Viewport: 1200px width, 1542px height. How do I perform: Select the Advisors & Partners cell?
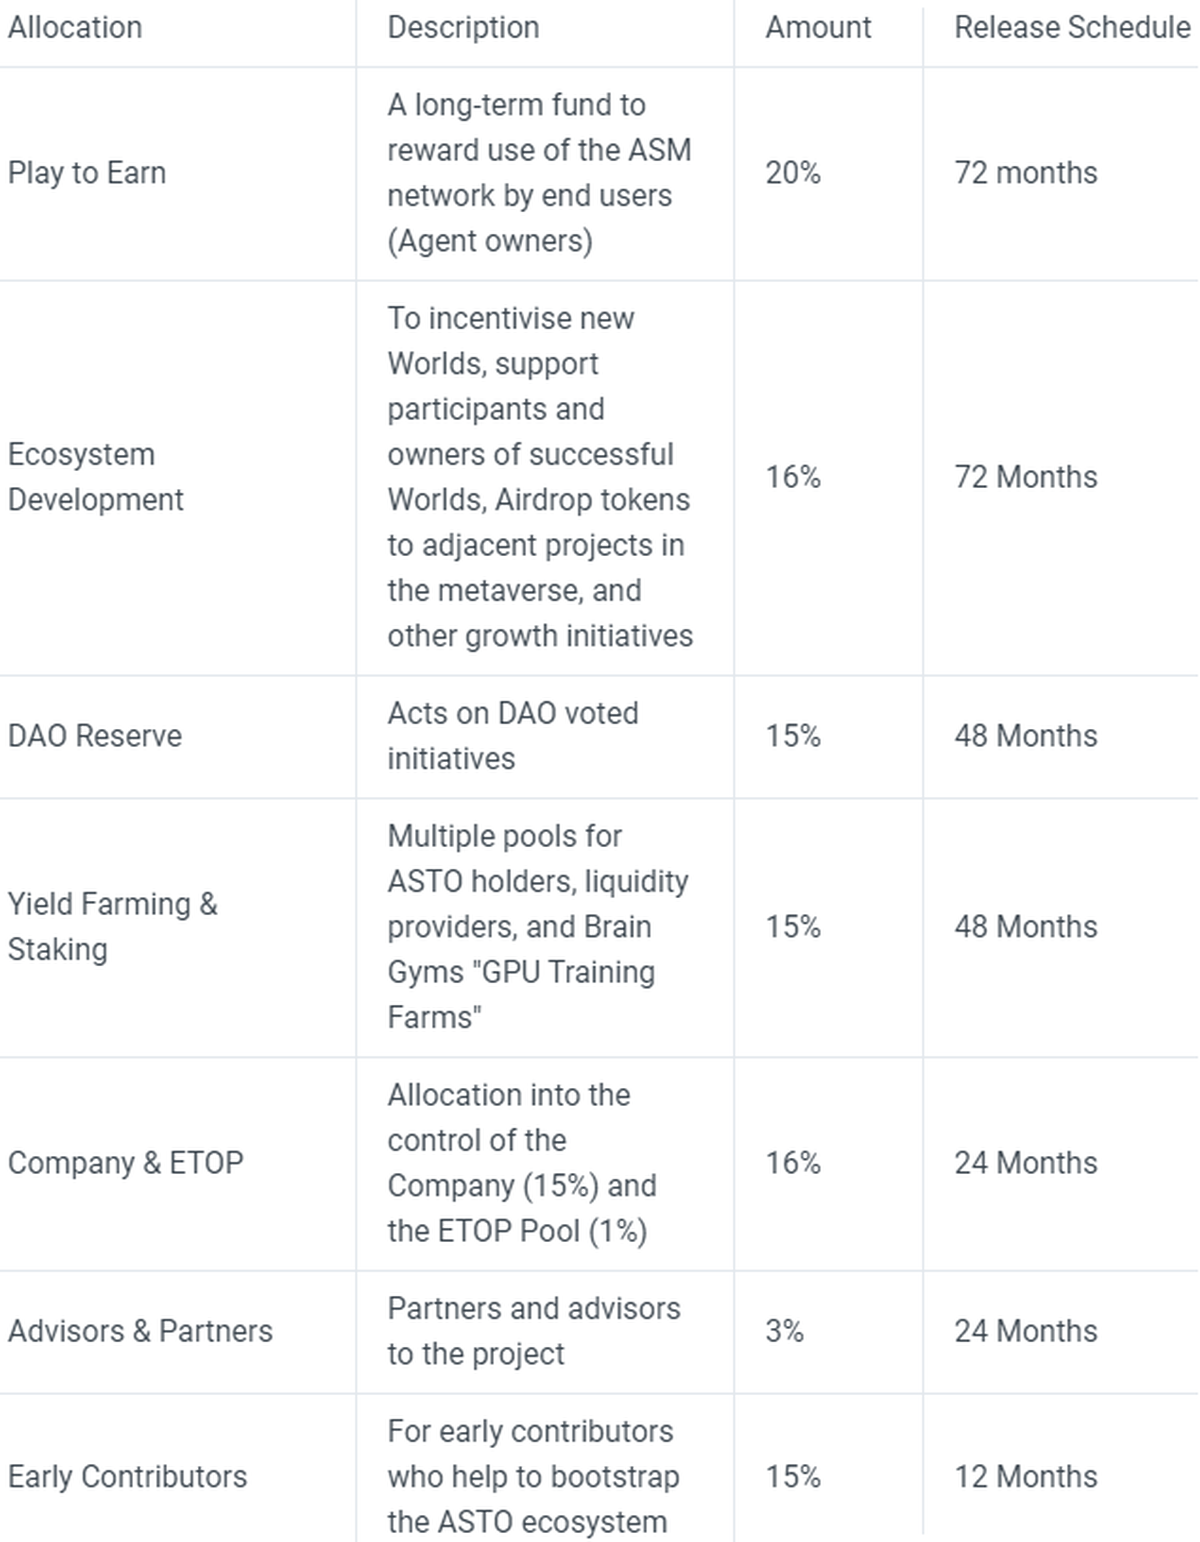pyautogui.click(x=140, y=1331)
